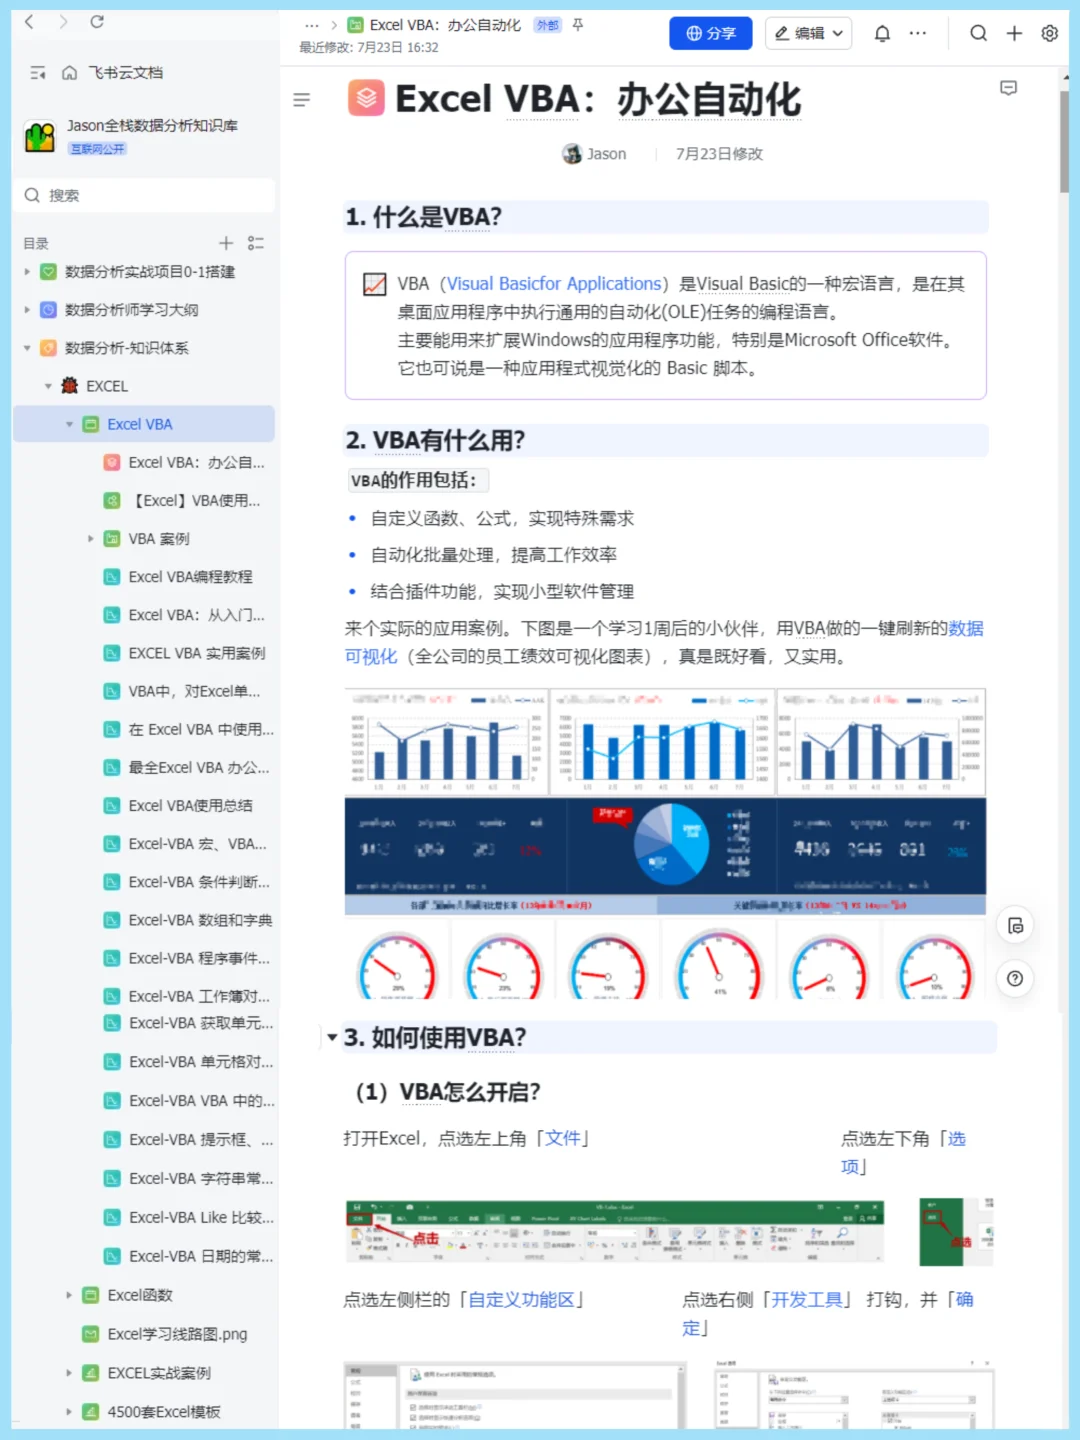Pin the document with the pin icon
The height and width of the screenshot is (1440, 1080).
point(577,27)
